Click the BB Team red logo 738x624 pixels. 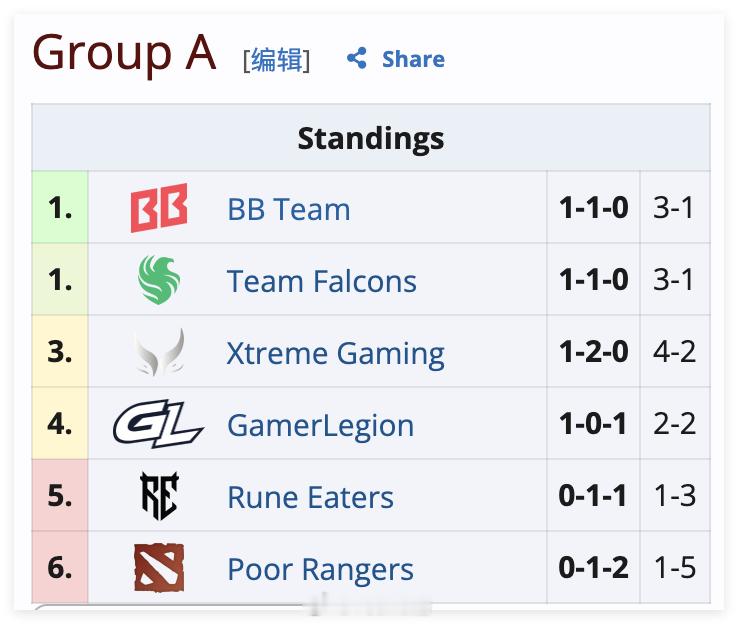(x=159, y=208)
